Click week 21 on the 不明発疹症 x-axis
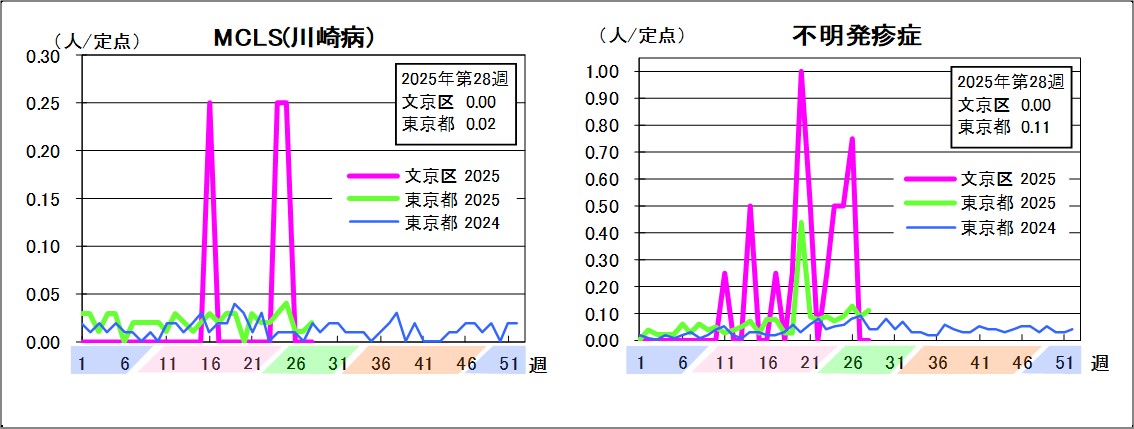The image size is (1134, 429). (811, 363)
